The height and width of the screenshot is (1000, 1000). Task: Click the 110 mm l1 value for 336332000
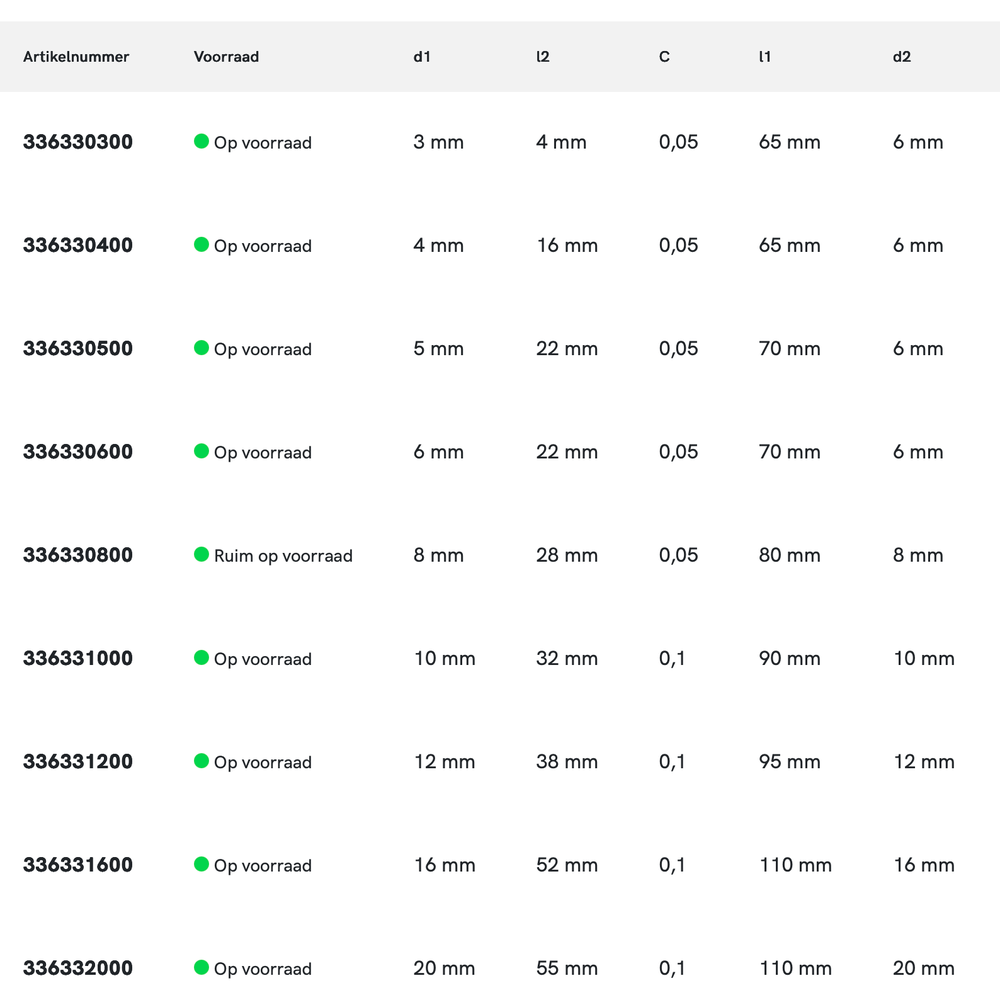[x=795, y=968]
